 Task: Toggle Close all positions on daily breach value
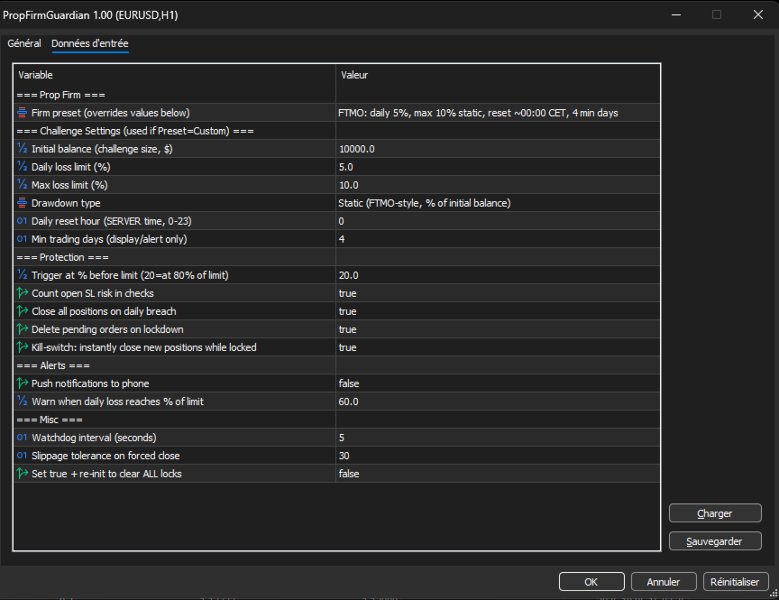click(498, 311)
